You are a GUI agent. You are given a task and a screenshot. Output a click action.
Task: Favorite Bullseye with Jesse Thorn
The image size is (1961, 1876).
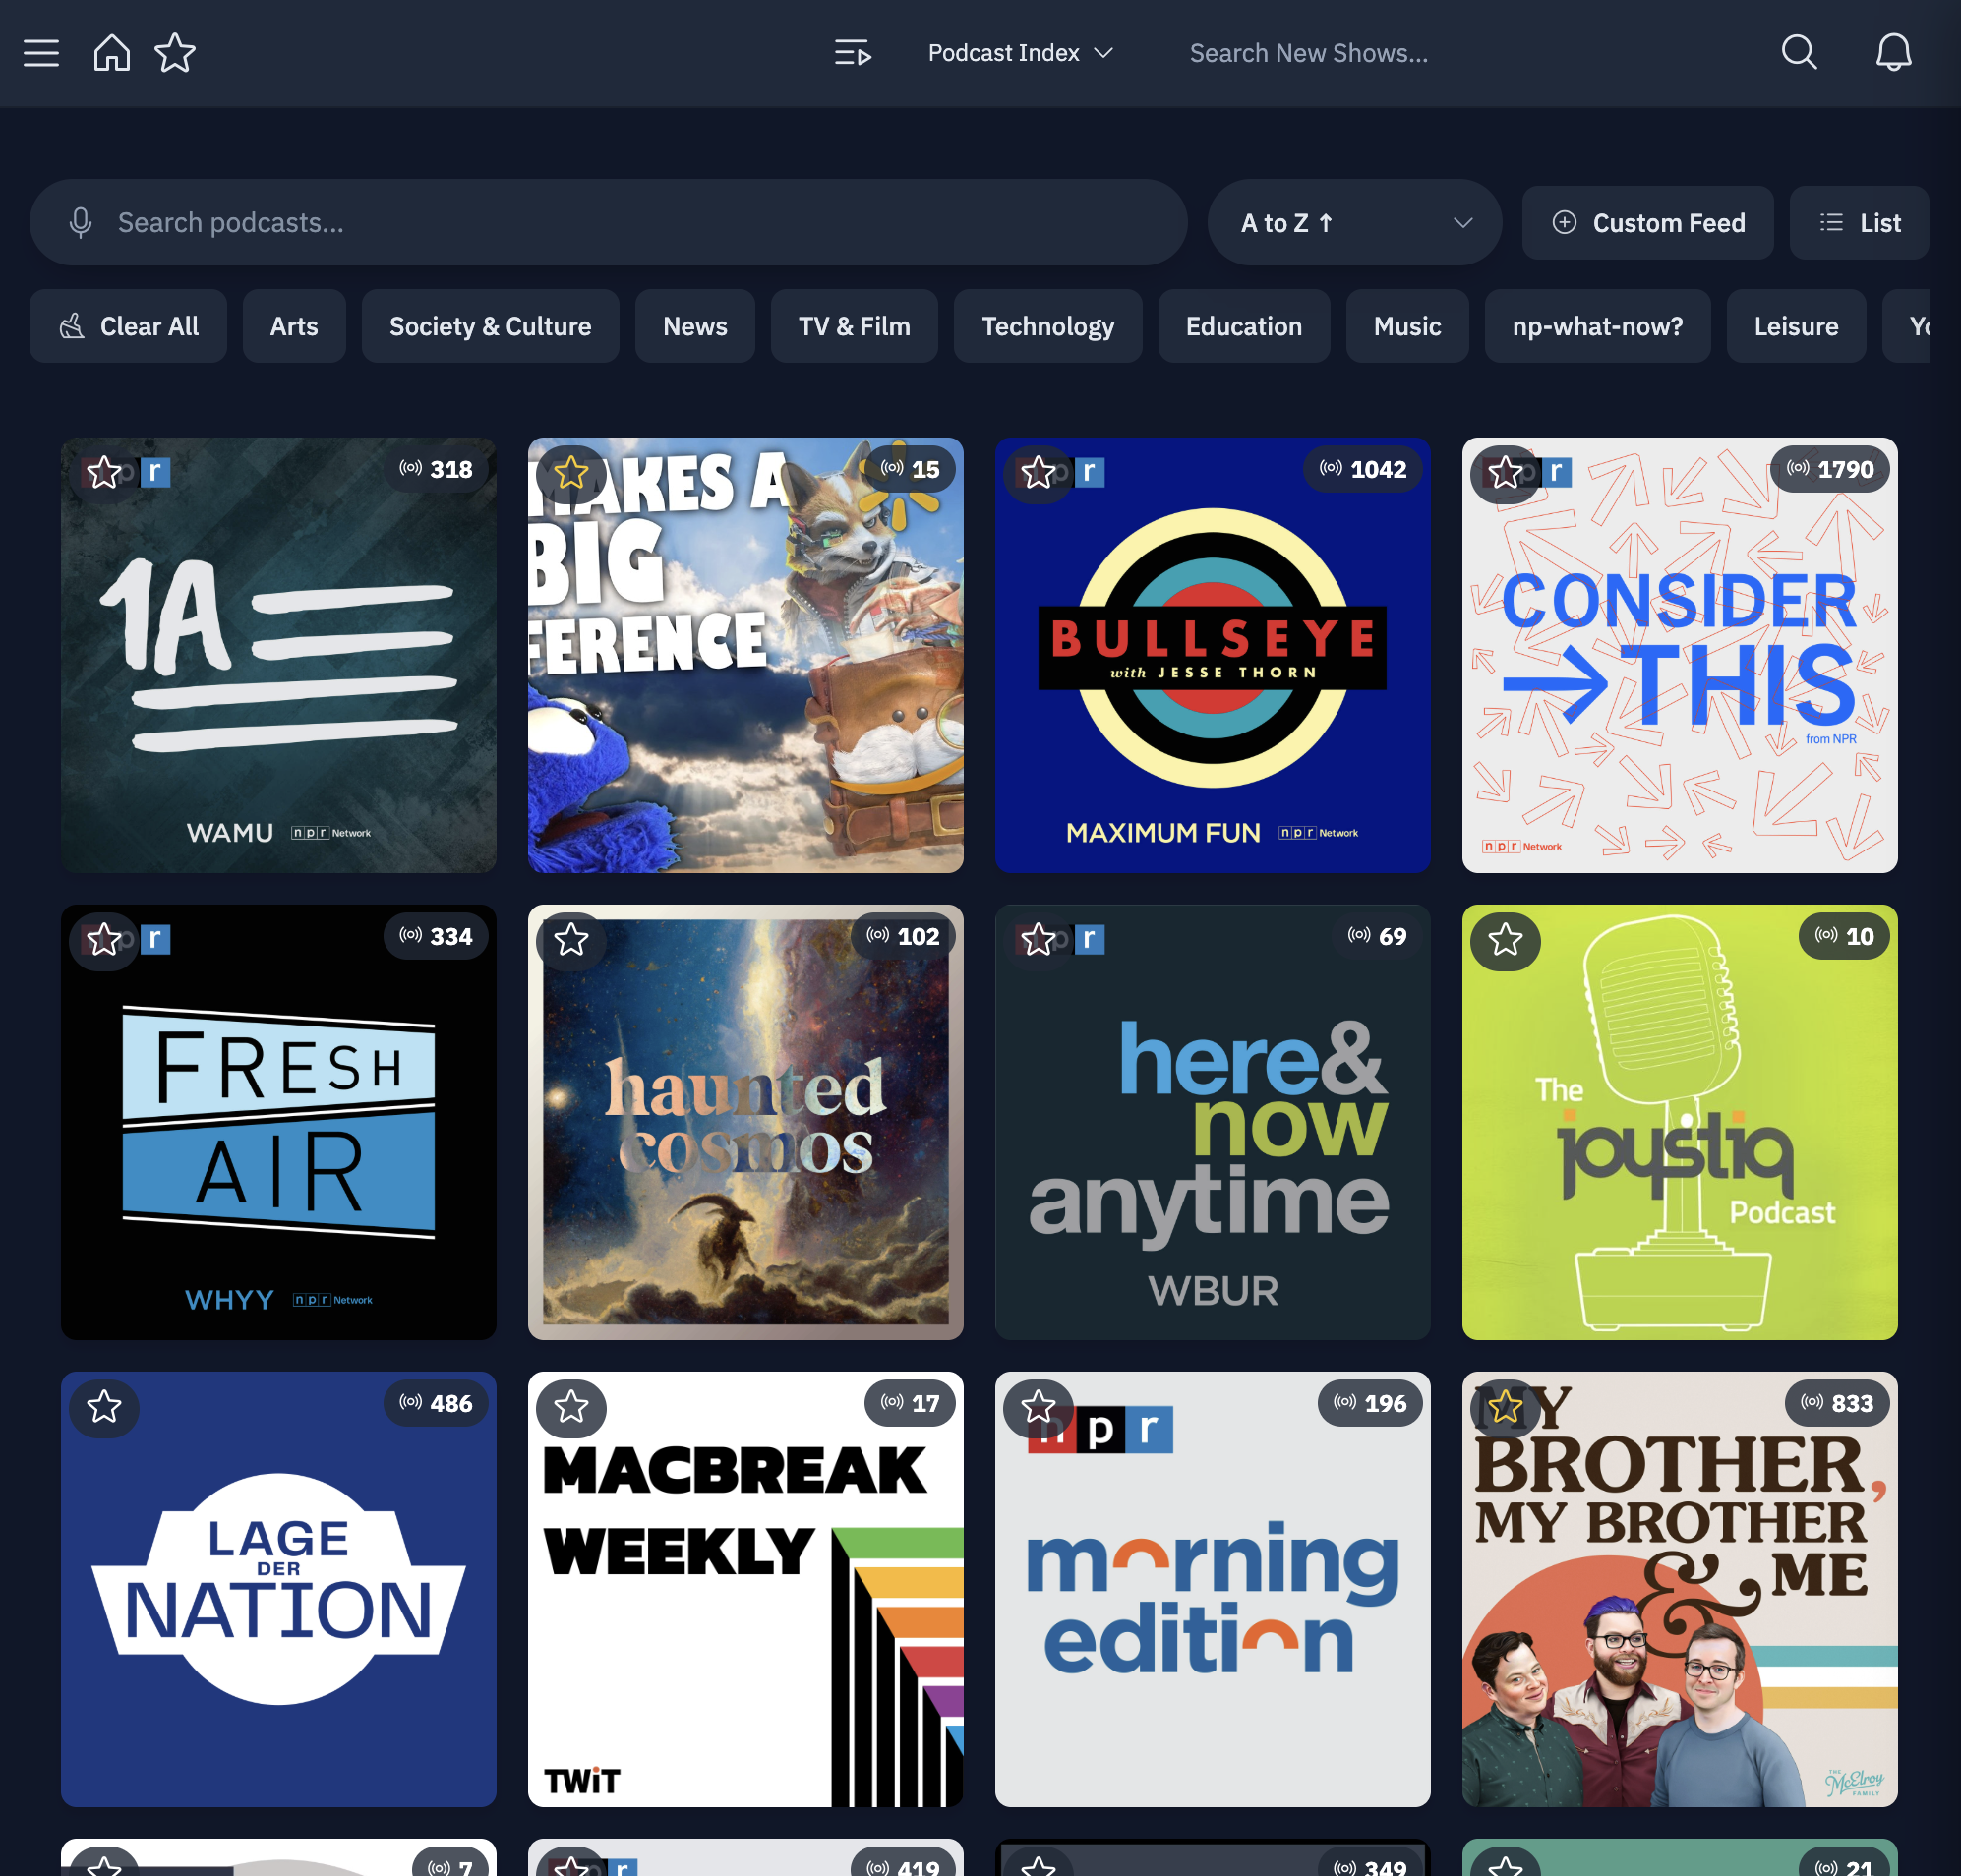click(x=1038, y=472)
